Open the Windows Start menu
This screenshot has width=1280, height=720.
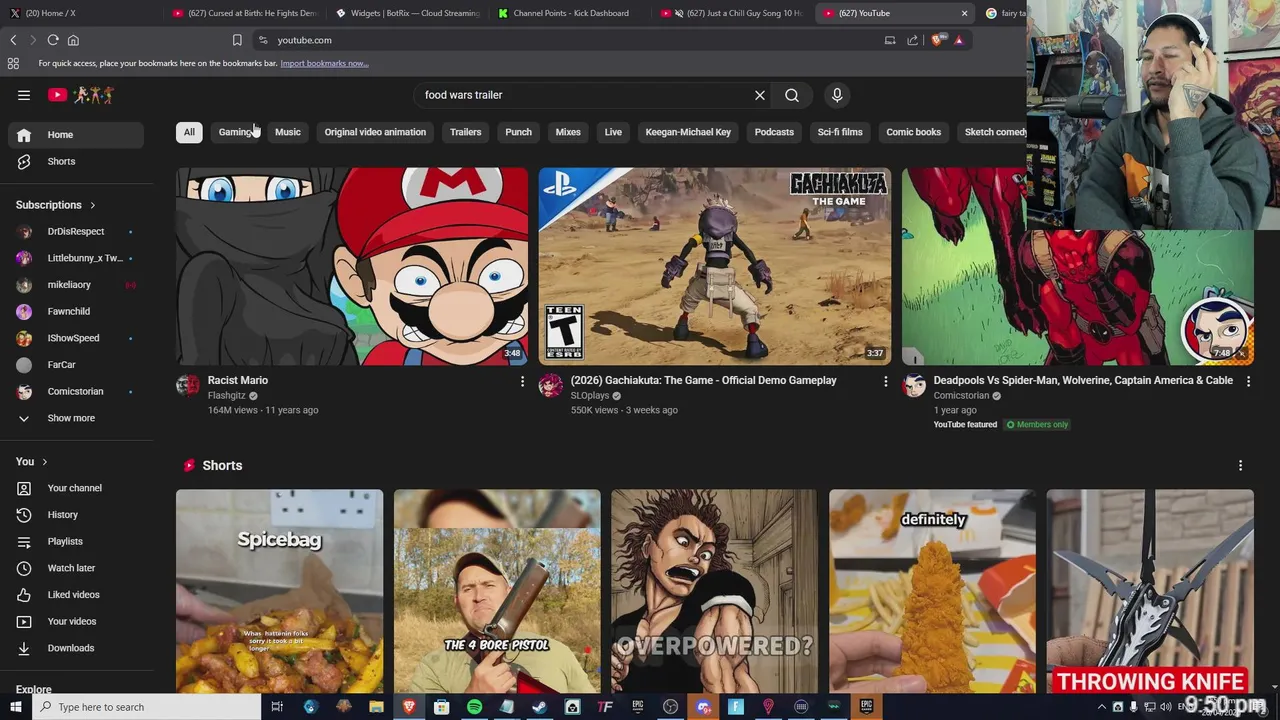coord(15,707)
